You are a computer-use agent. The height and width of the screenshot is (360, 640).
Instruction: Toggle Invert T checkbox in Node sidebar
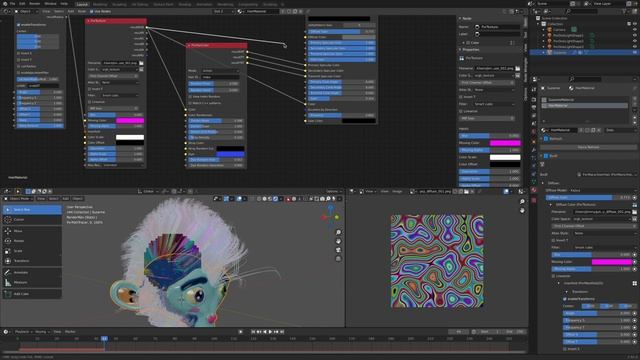pos(461,97)
